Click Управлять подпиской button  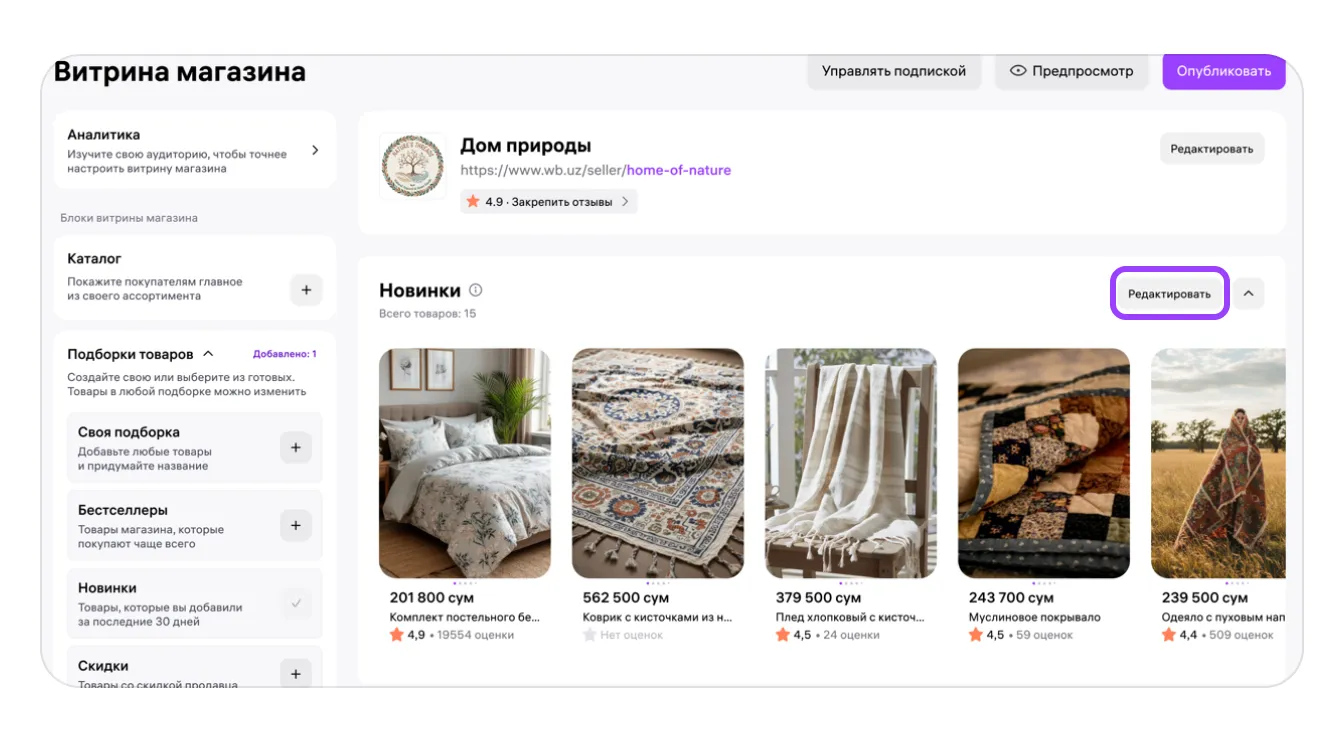click(893, 71)
